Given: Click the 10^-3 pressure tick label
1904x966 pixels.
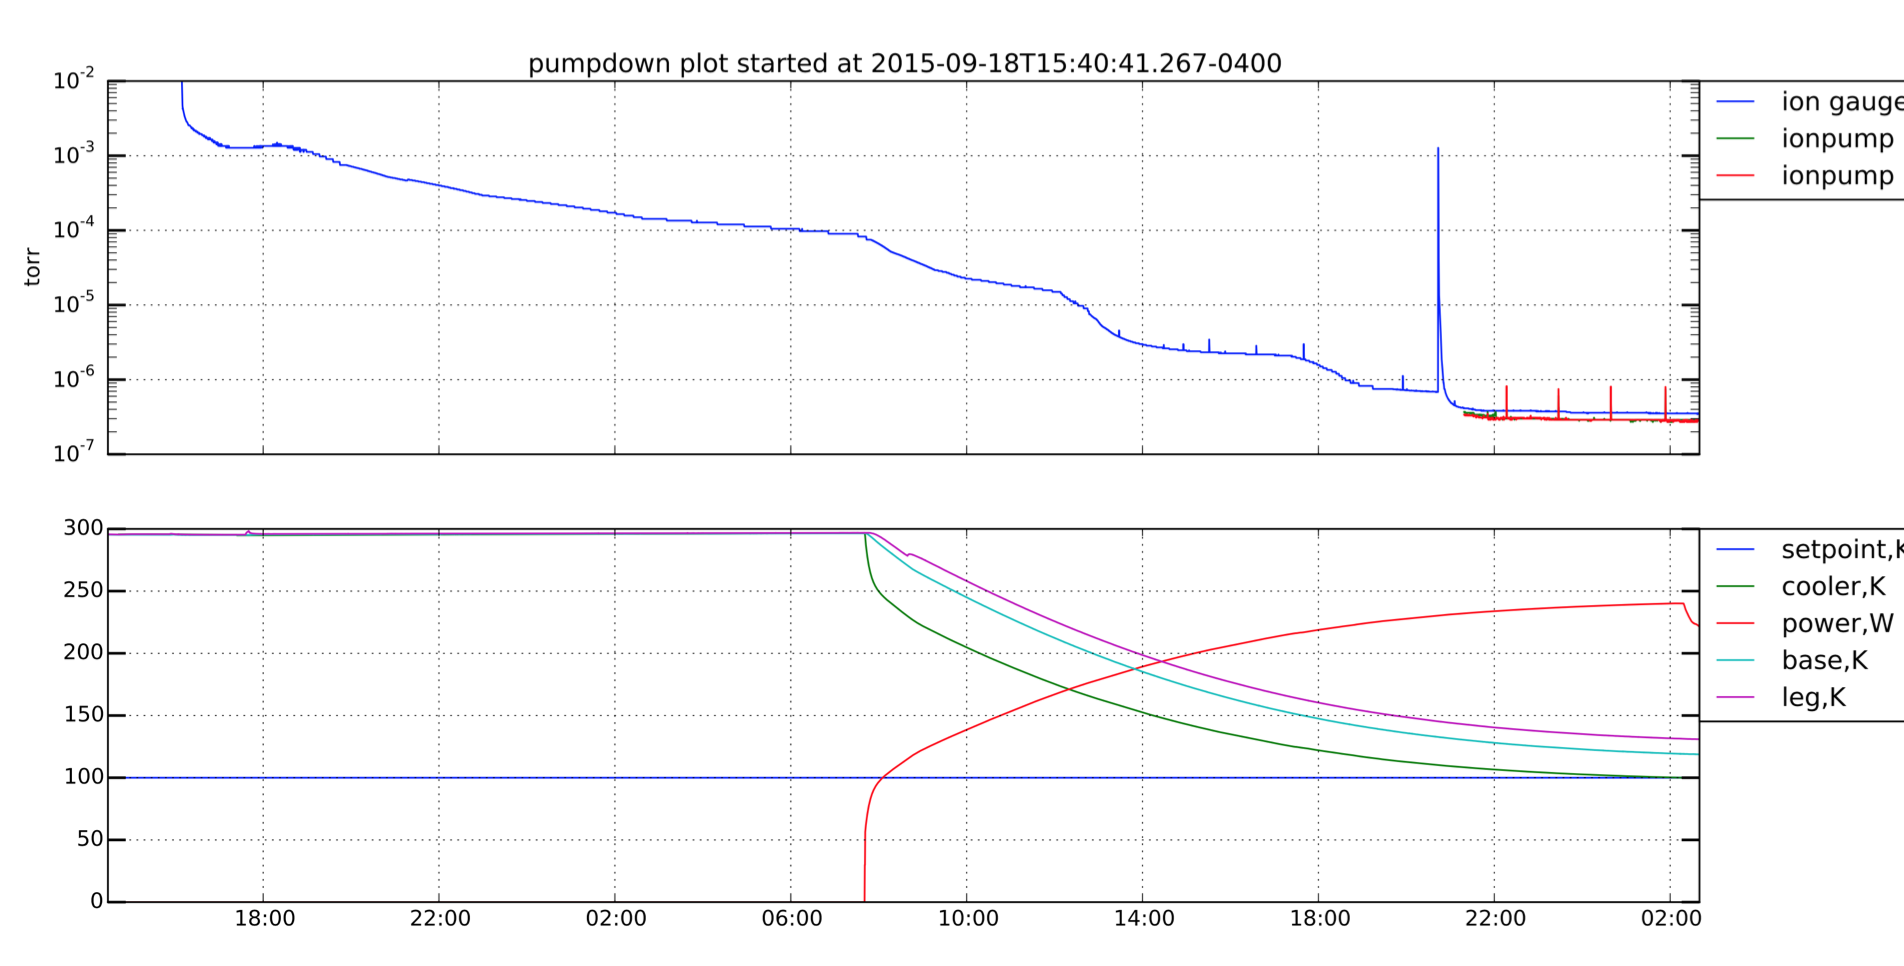Looking at the screenshot, I should pyautogui.click(x=74, y=154).
